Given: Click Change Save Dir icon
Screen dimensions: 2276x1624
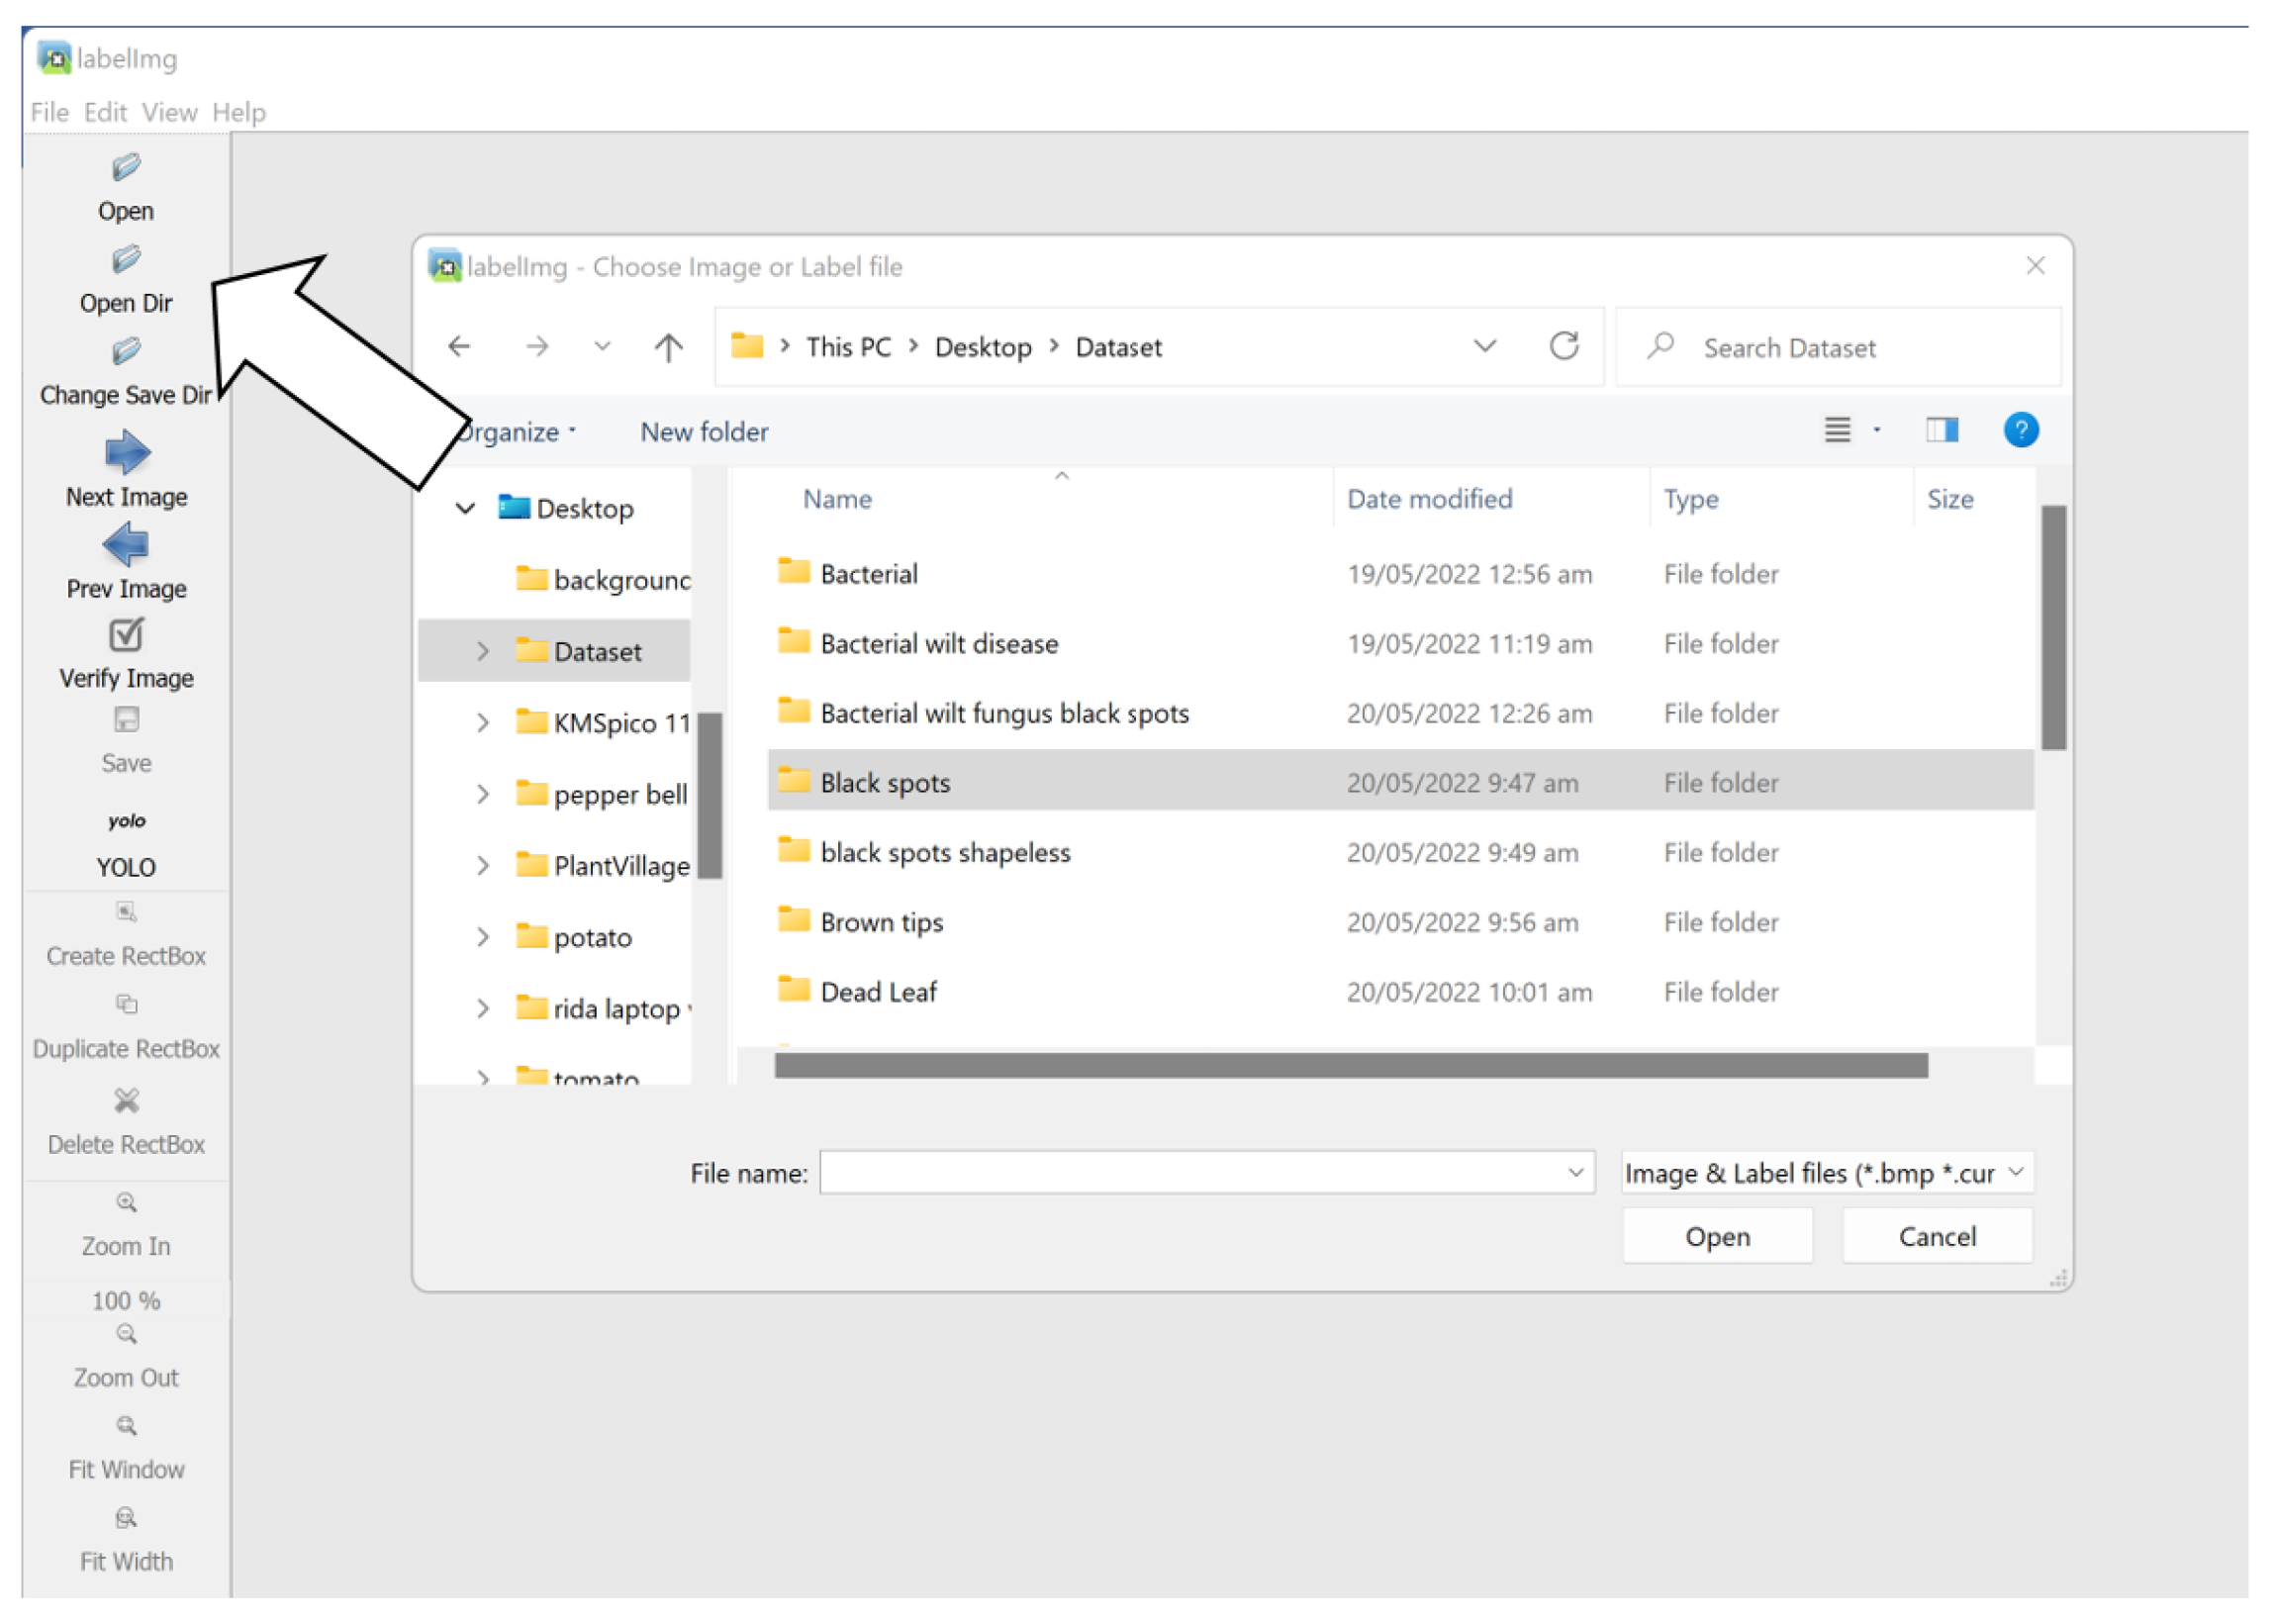Looking at the screenshot, I should [x=126, y=352].
